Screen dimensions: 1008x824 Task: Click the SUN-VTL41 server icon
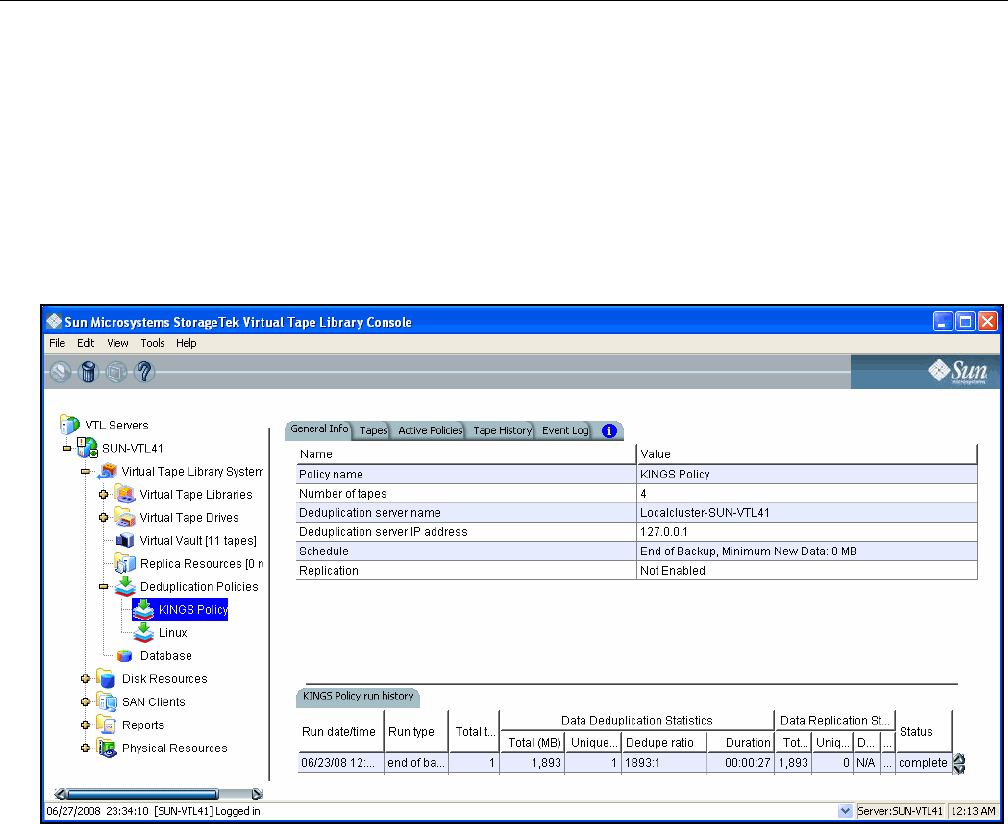pyautogui.click(x=87, y=447)
